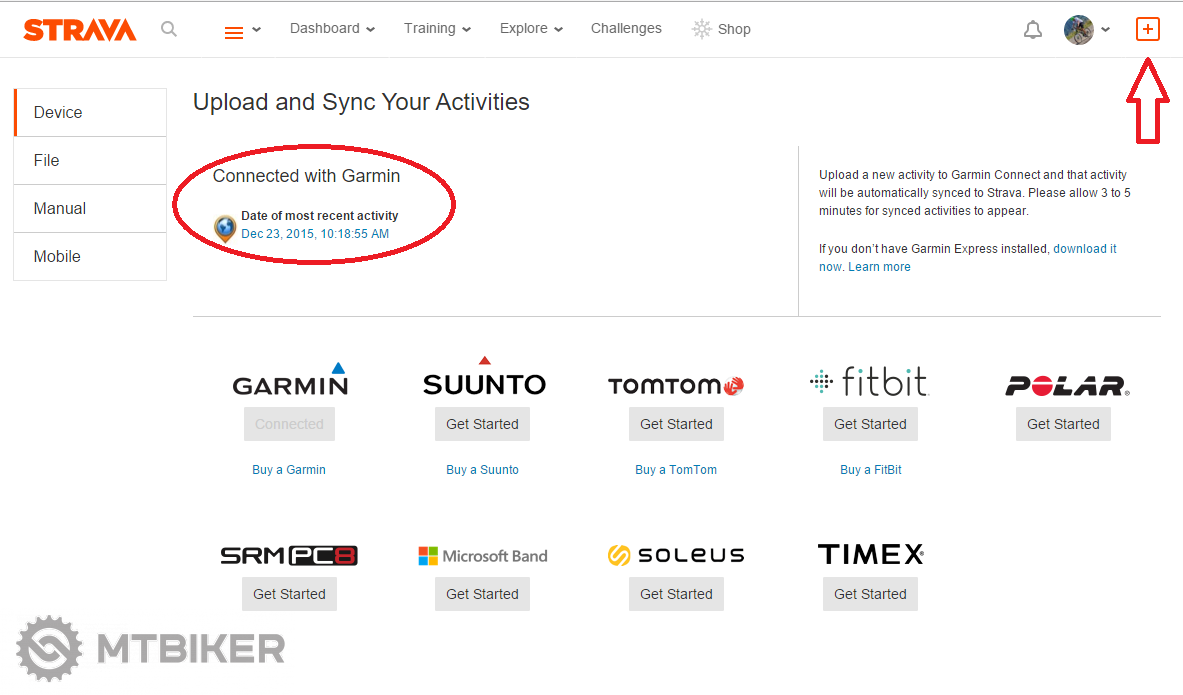Screen dimensions: 1183x695
Task: Click the Timex logo
Action: [x=871, y=555]
